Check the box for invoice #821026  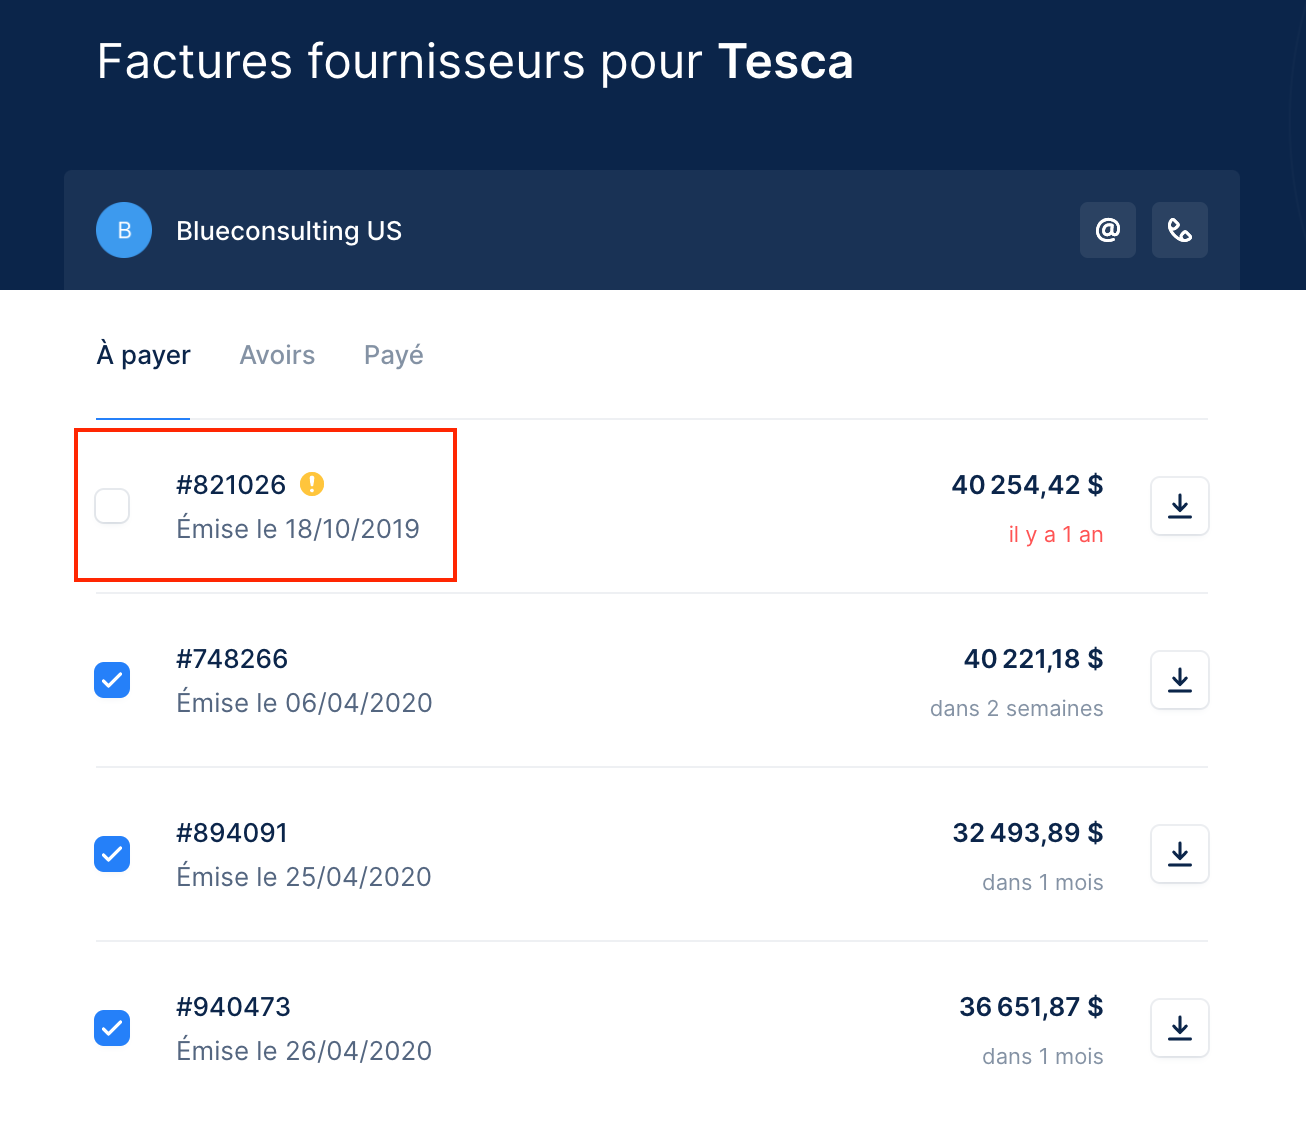(112, 506)
